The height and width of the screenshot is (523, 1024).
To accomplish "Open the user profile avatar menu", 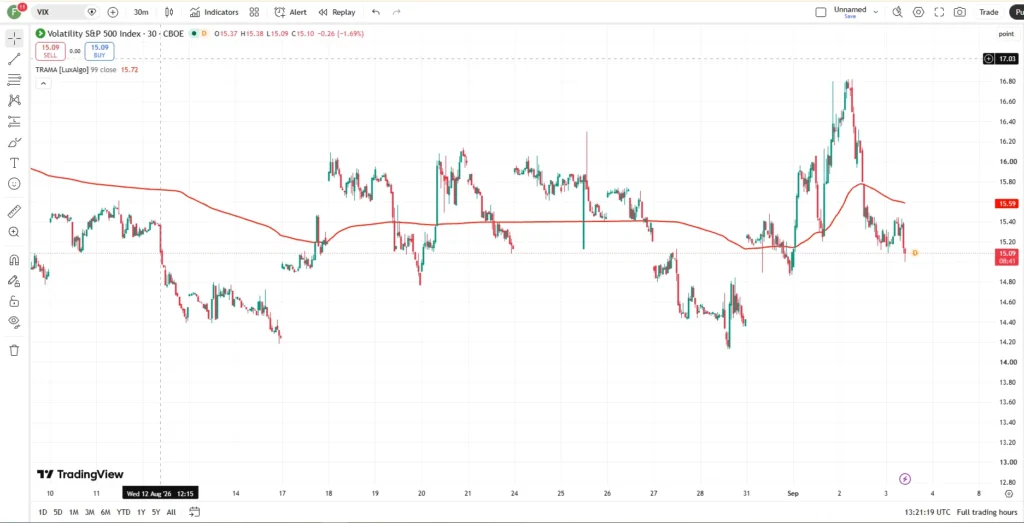I will 15,12.
